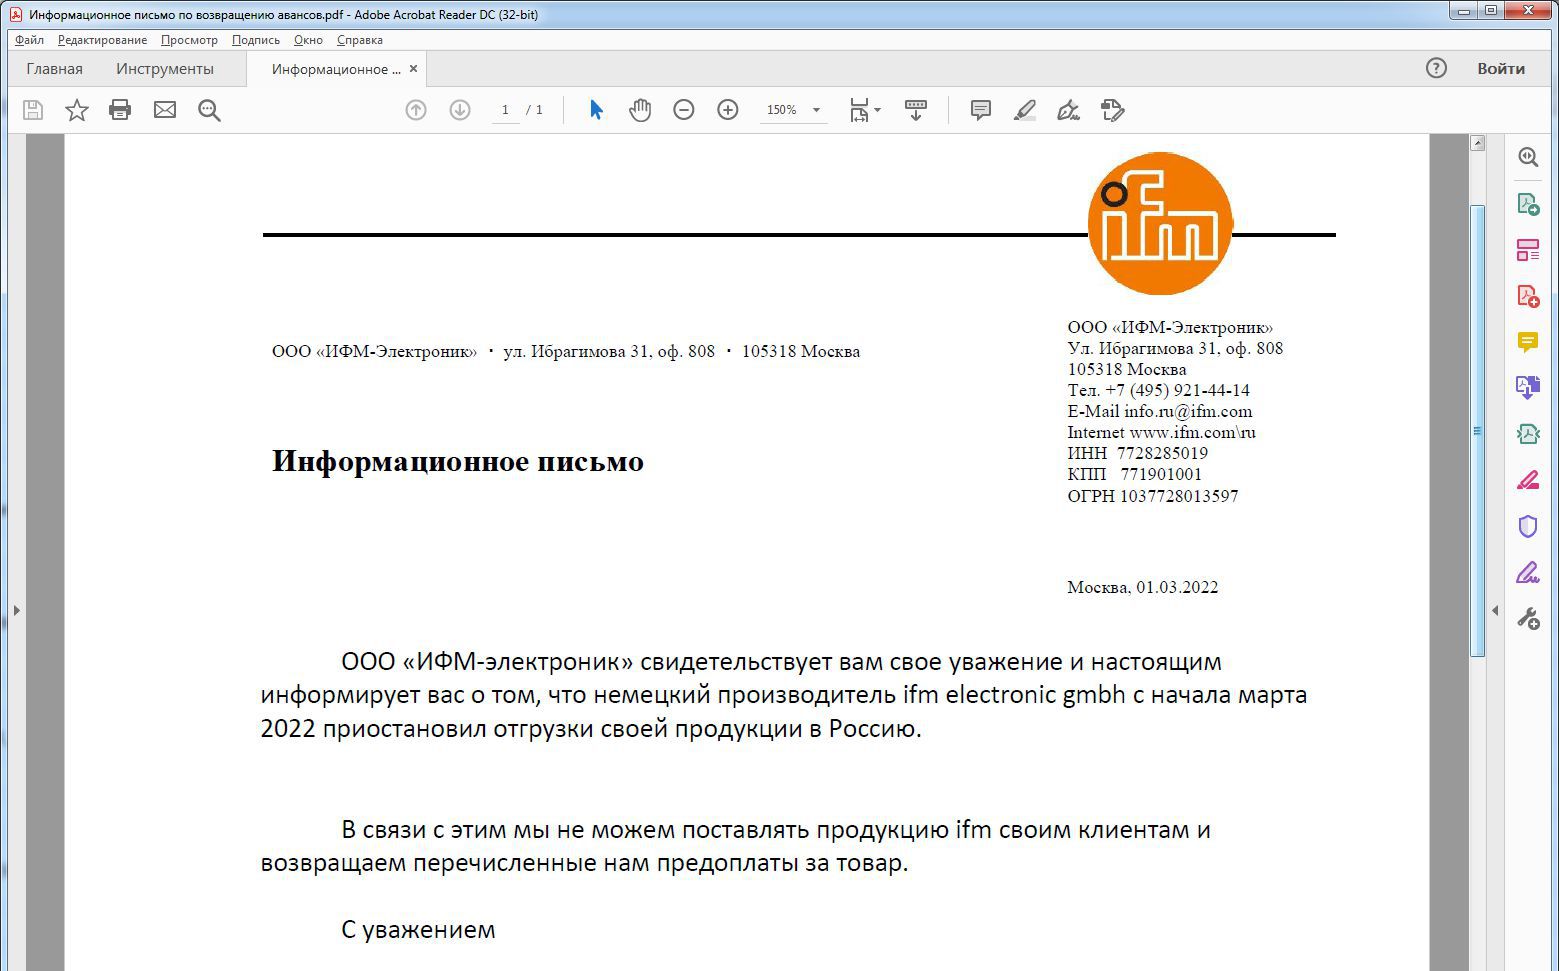Choose the Selection arrow tool
Image resolution: width=1559 pixels, height=971 pixels.
596,110
